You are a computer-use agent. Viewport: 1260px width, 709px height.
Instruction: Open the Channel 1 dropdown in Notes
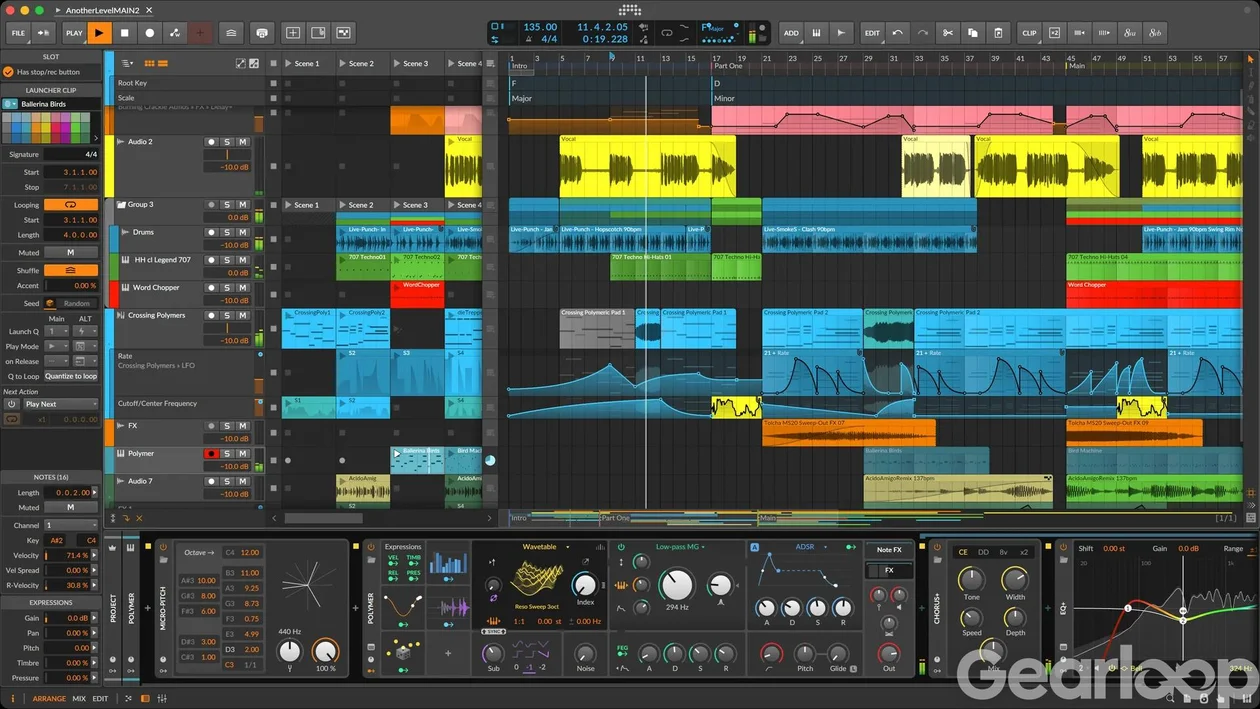(71, 525)
